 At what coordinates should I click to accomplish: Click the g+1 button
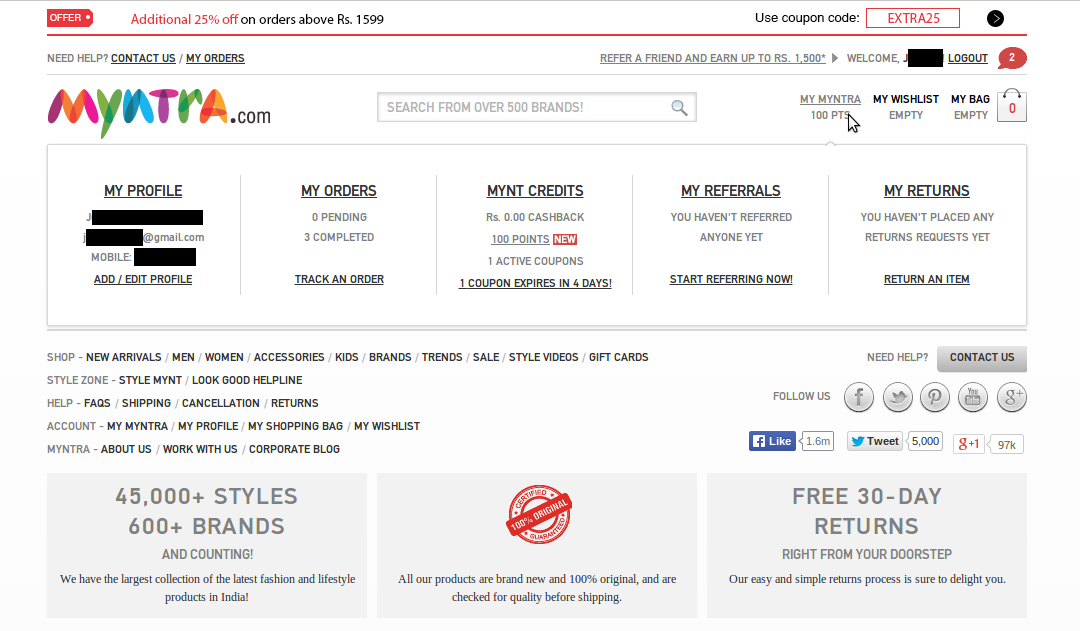pos(968,444)
